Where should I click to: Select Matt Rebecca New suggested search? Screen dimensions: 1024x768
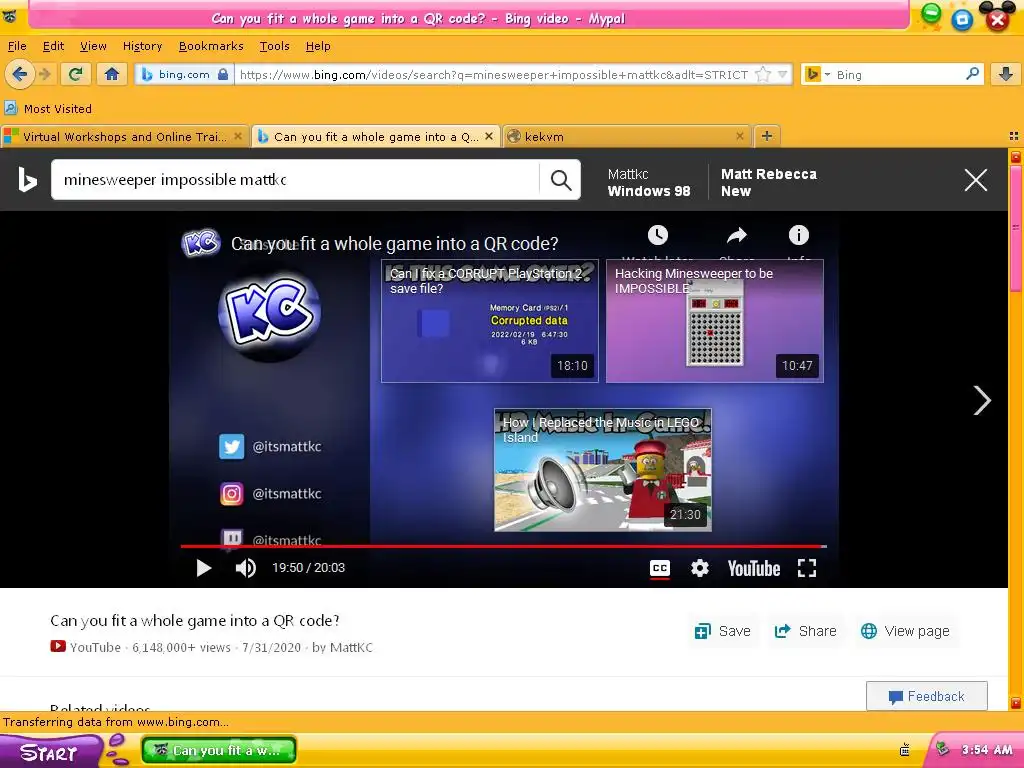click(x=769, y=183)
